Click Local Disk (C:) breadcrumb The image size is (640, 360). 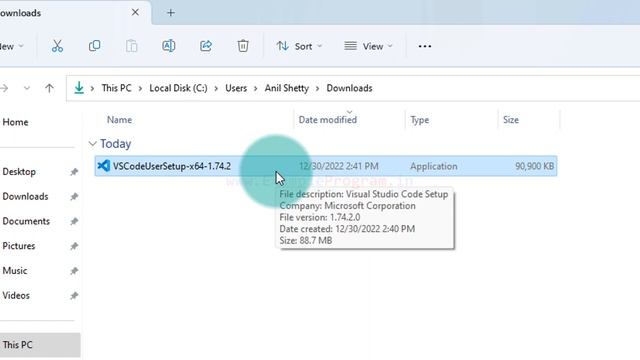(178, 88)
